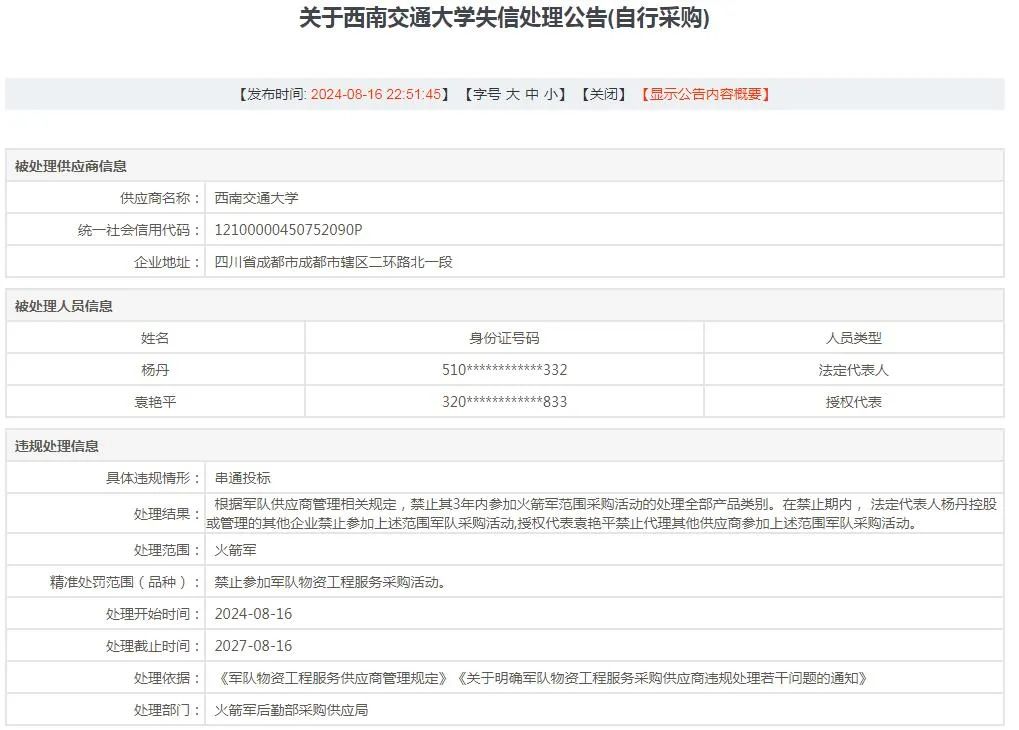Set font size to small (小)

tap(551, 94)
